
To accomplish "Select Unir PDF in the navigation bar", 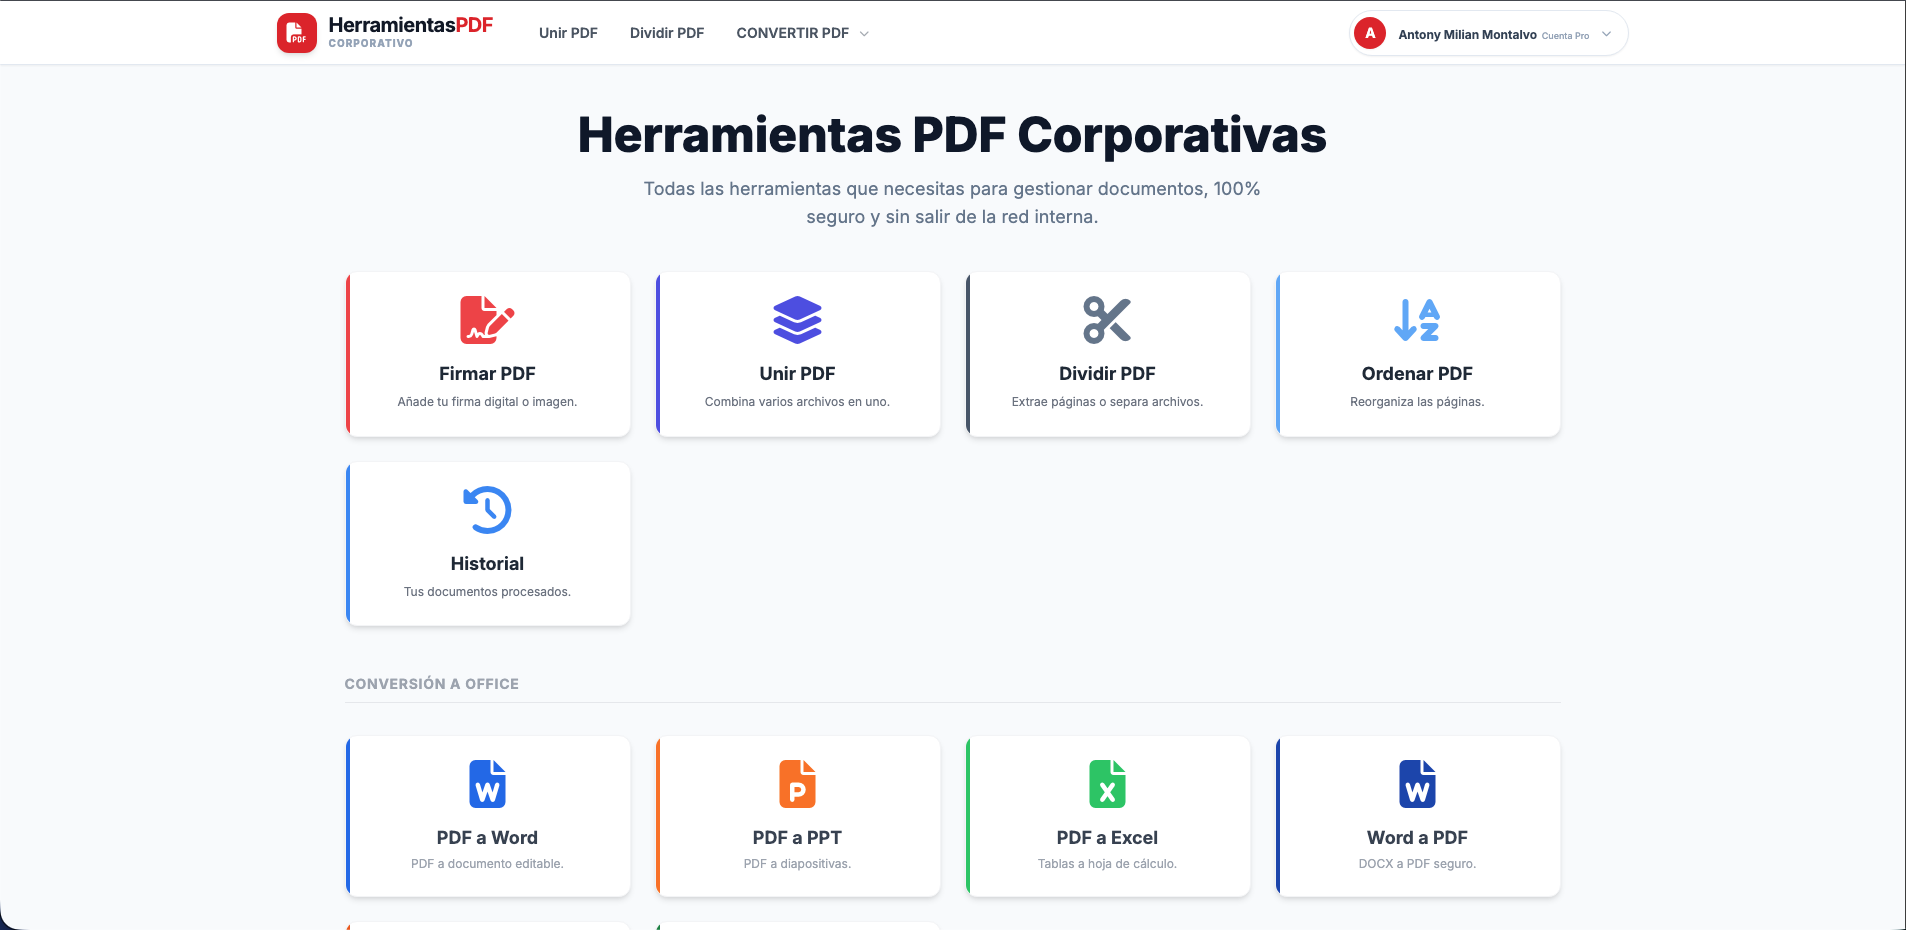I will coord(567,32).
